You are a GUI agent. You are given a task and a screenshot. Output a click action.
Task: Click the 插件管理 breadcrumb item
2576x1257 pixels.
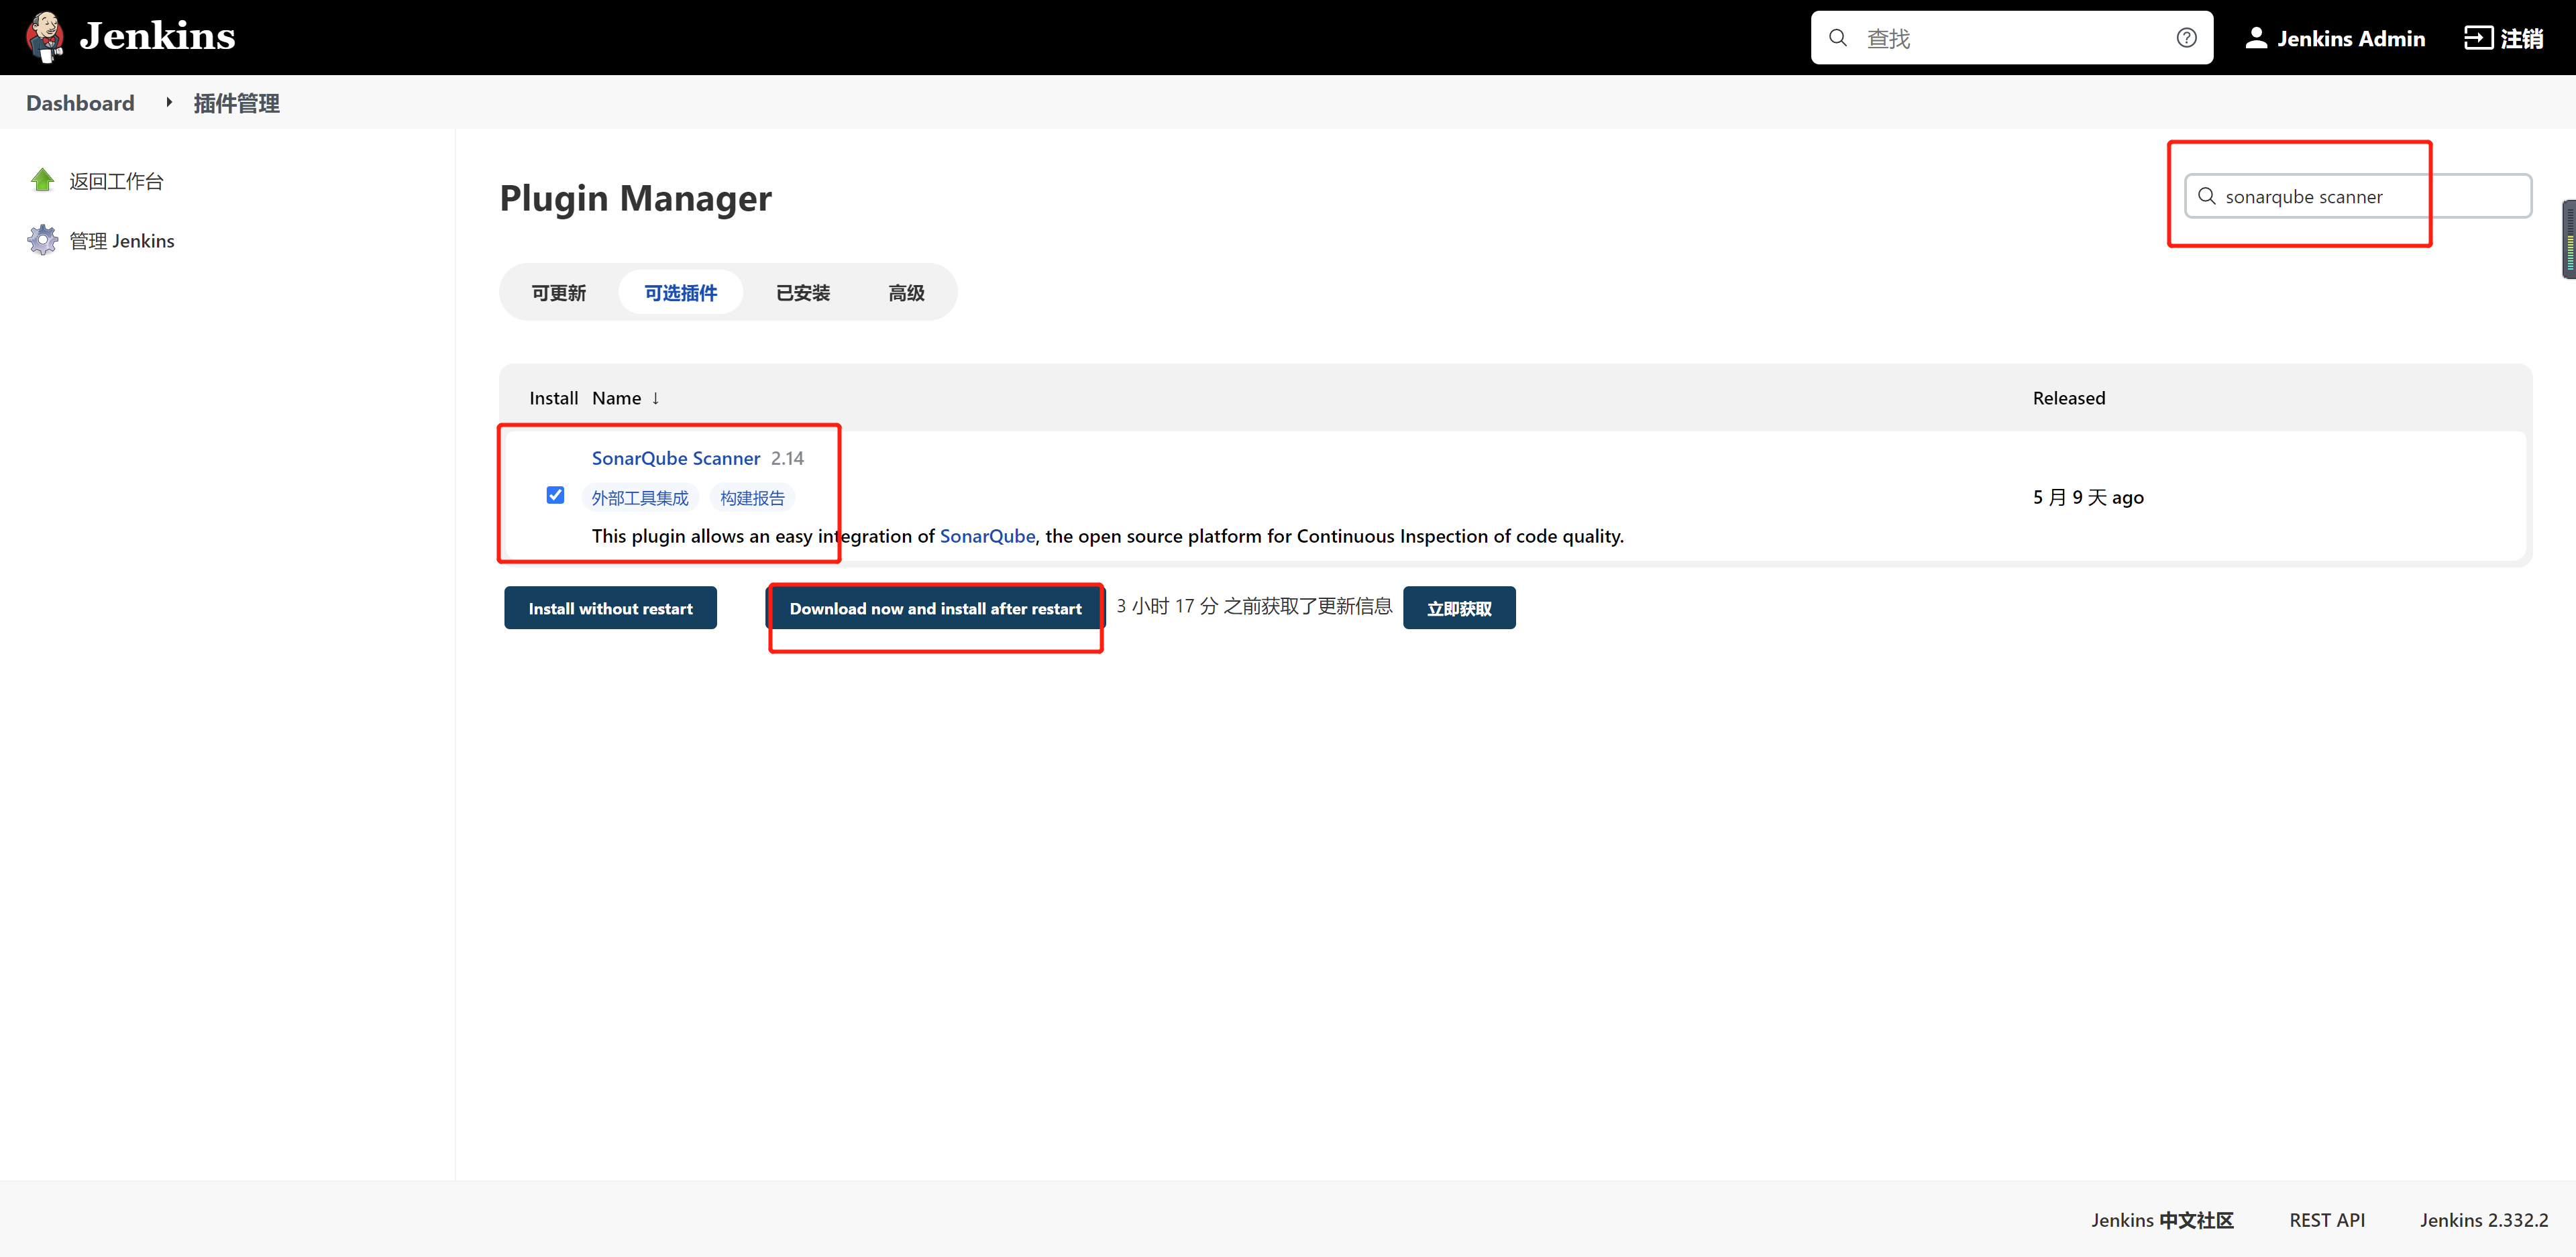pos(236,103)
